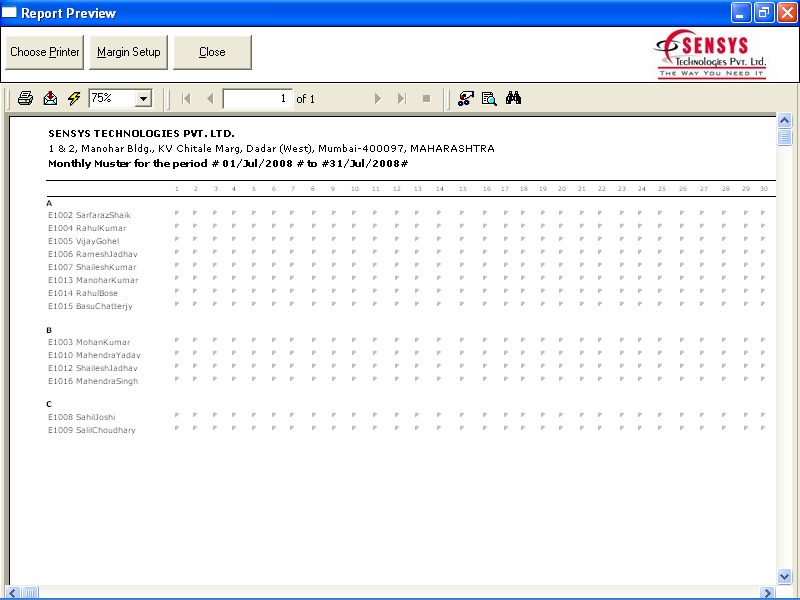Click employee row E1007 ShaileshKumar
The image size is (800, 600).
pyautogui.click(x=92, y=267)
